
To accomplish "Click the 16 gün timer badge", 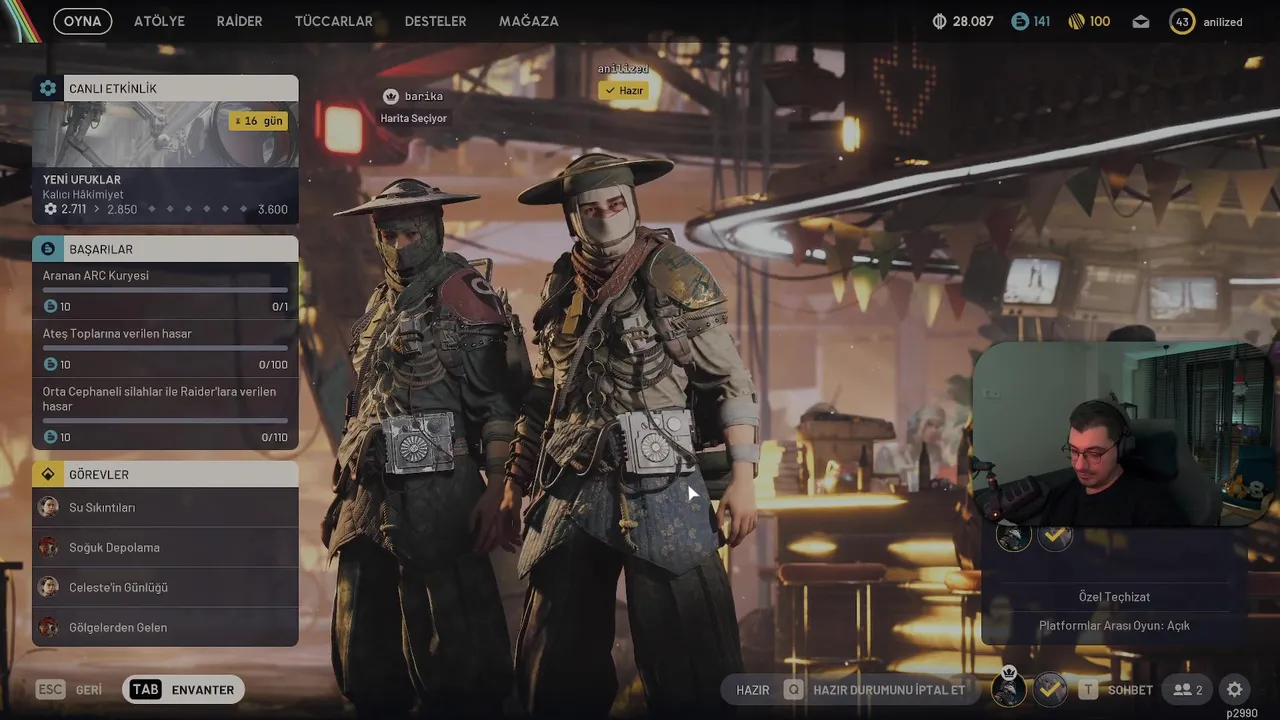I will 258,121.
